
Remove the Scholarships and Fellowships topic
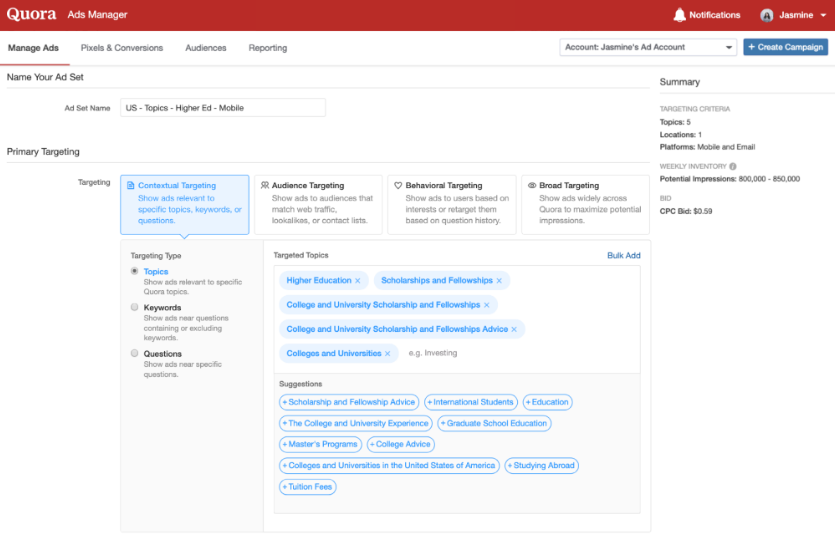(x=499, y=281)
